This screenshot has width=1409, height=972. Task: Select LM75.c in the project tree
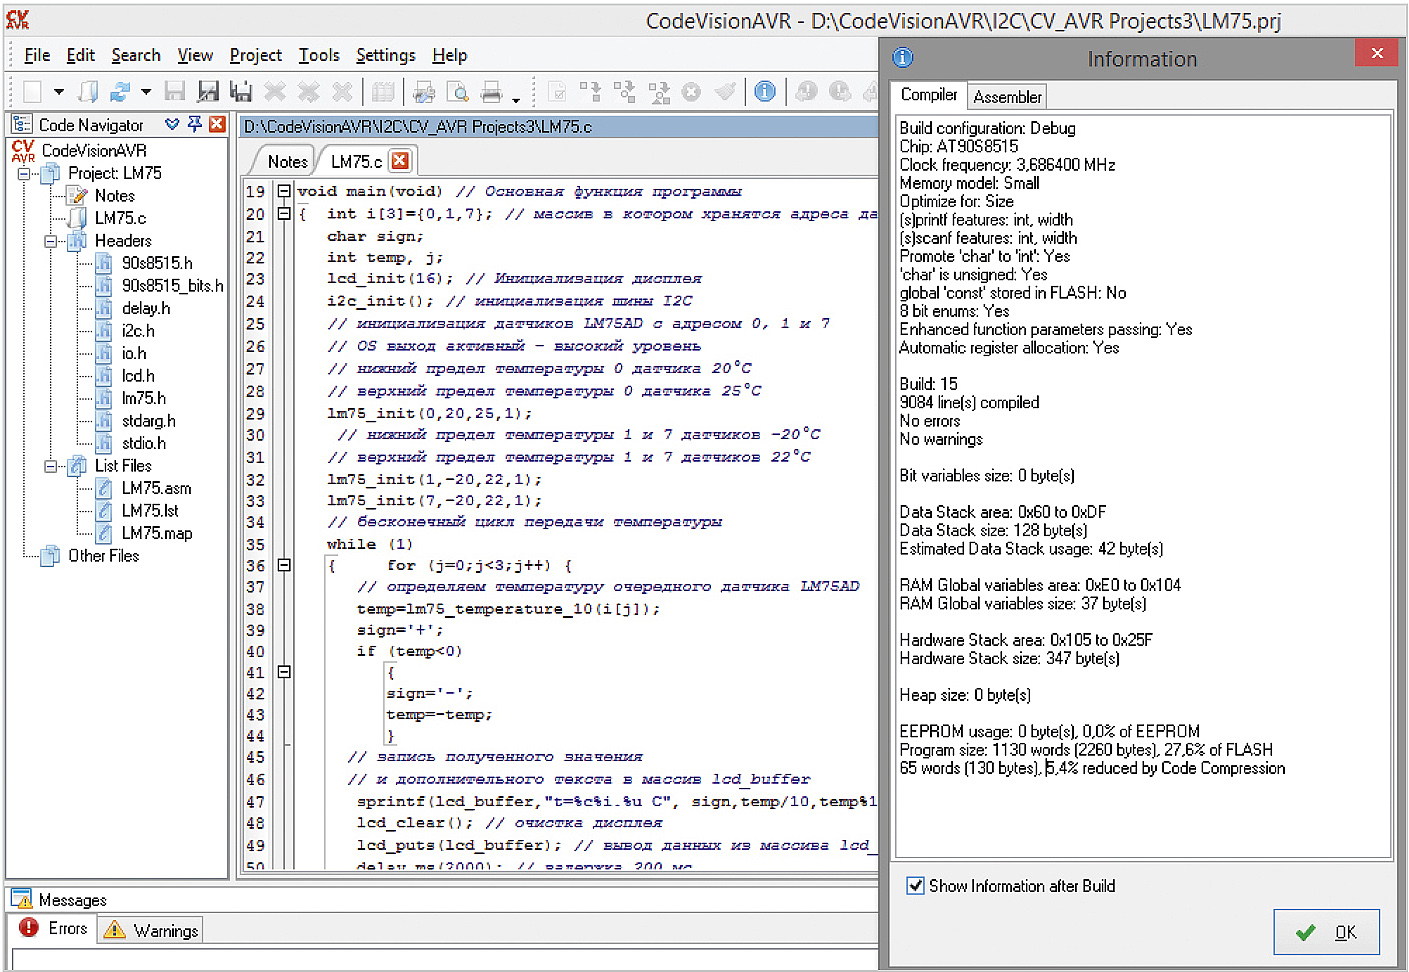point(120,218)
